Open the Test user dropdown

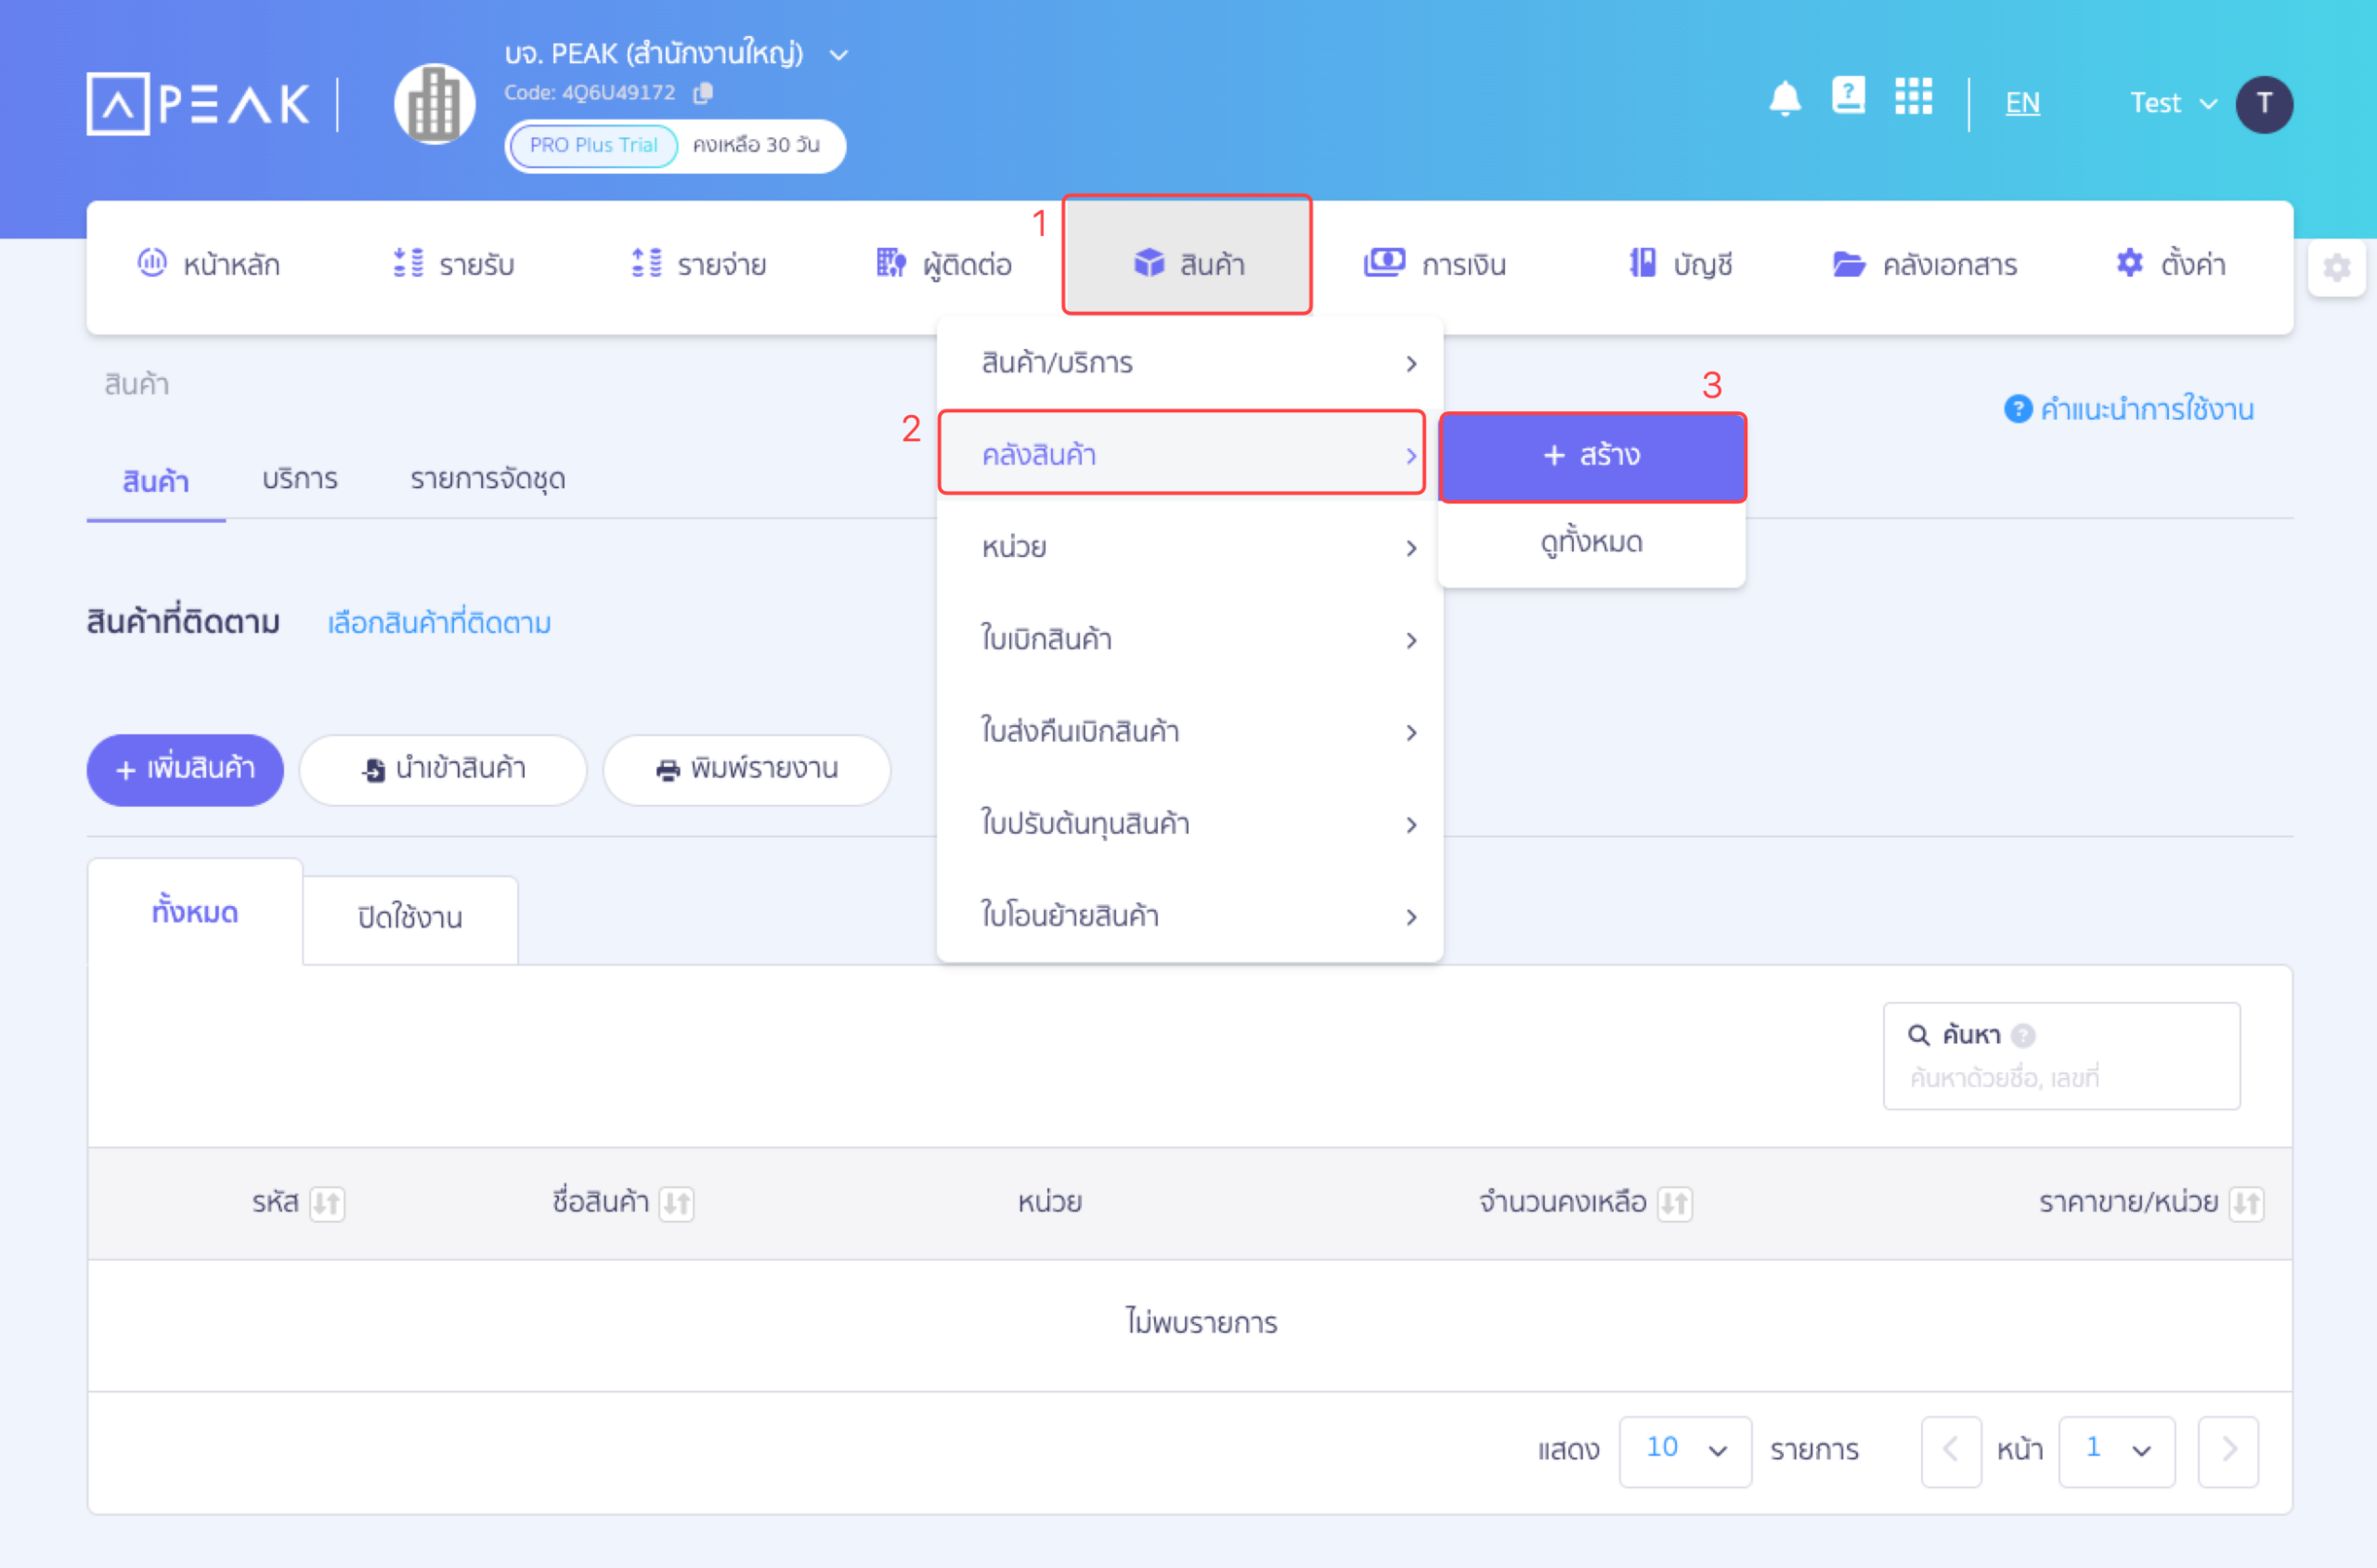pos(2172,104)
